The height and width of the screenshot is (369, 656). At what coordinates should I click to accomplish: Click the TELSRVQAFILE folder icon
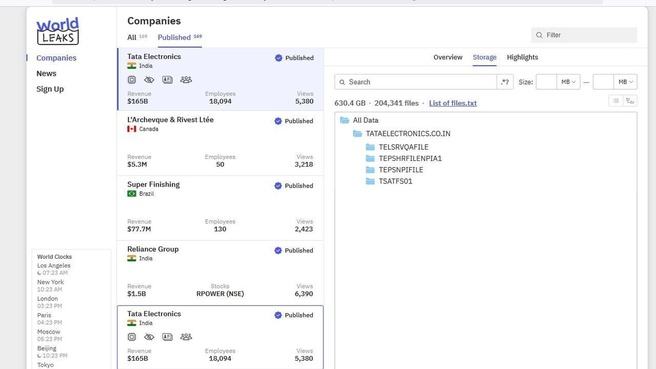point(370,147)
